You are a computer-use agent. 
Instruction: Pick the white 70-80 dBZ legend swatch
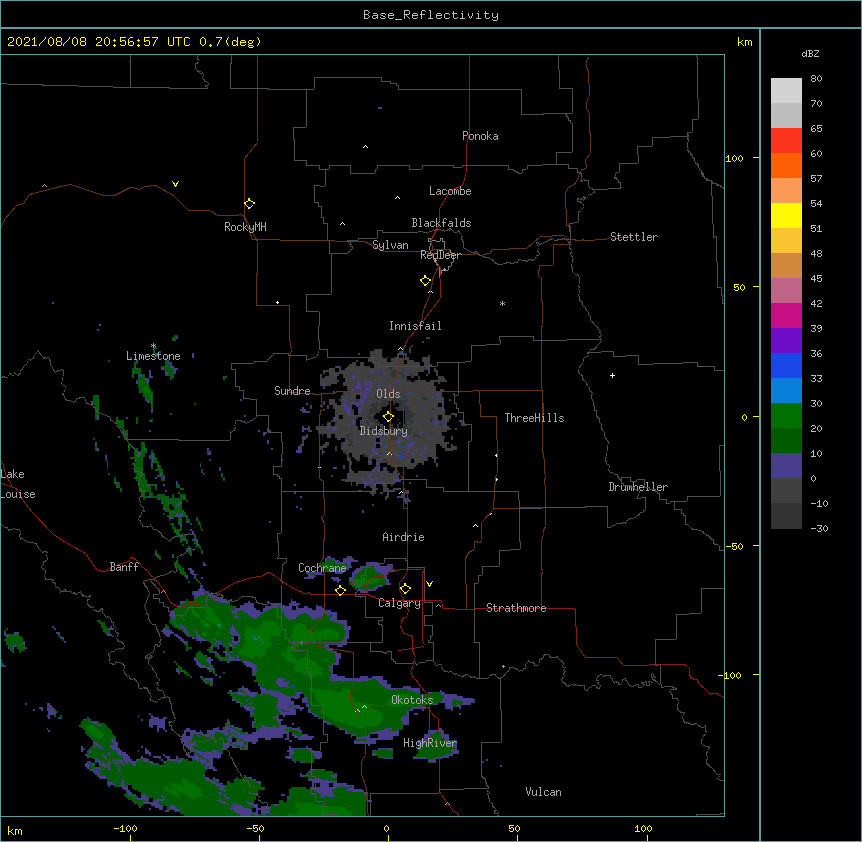pos(786,91)
